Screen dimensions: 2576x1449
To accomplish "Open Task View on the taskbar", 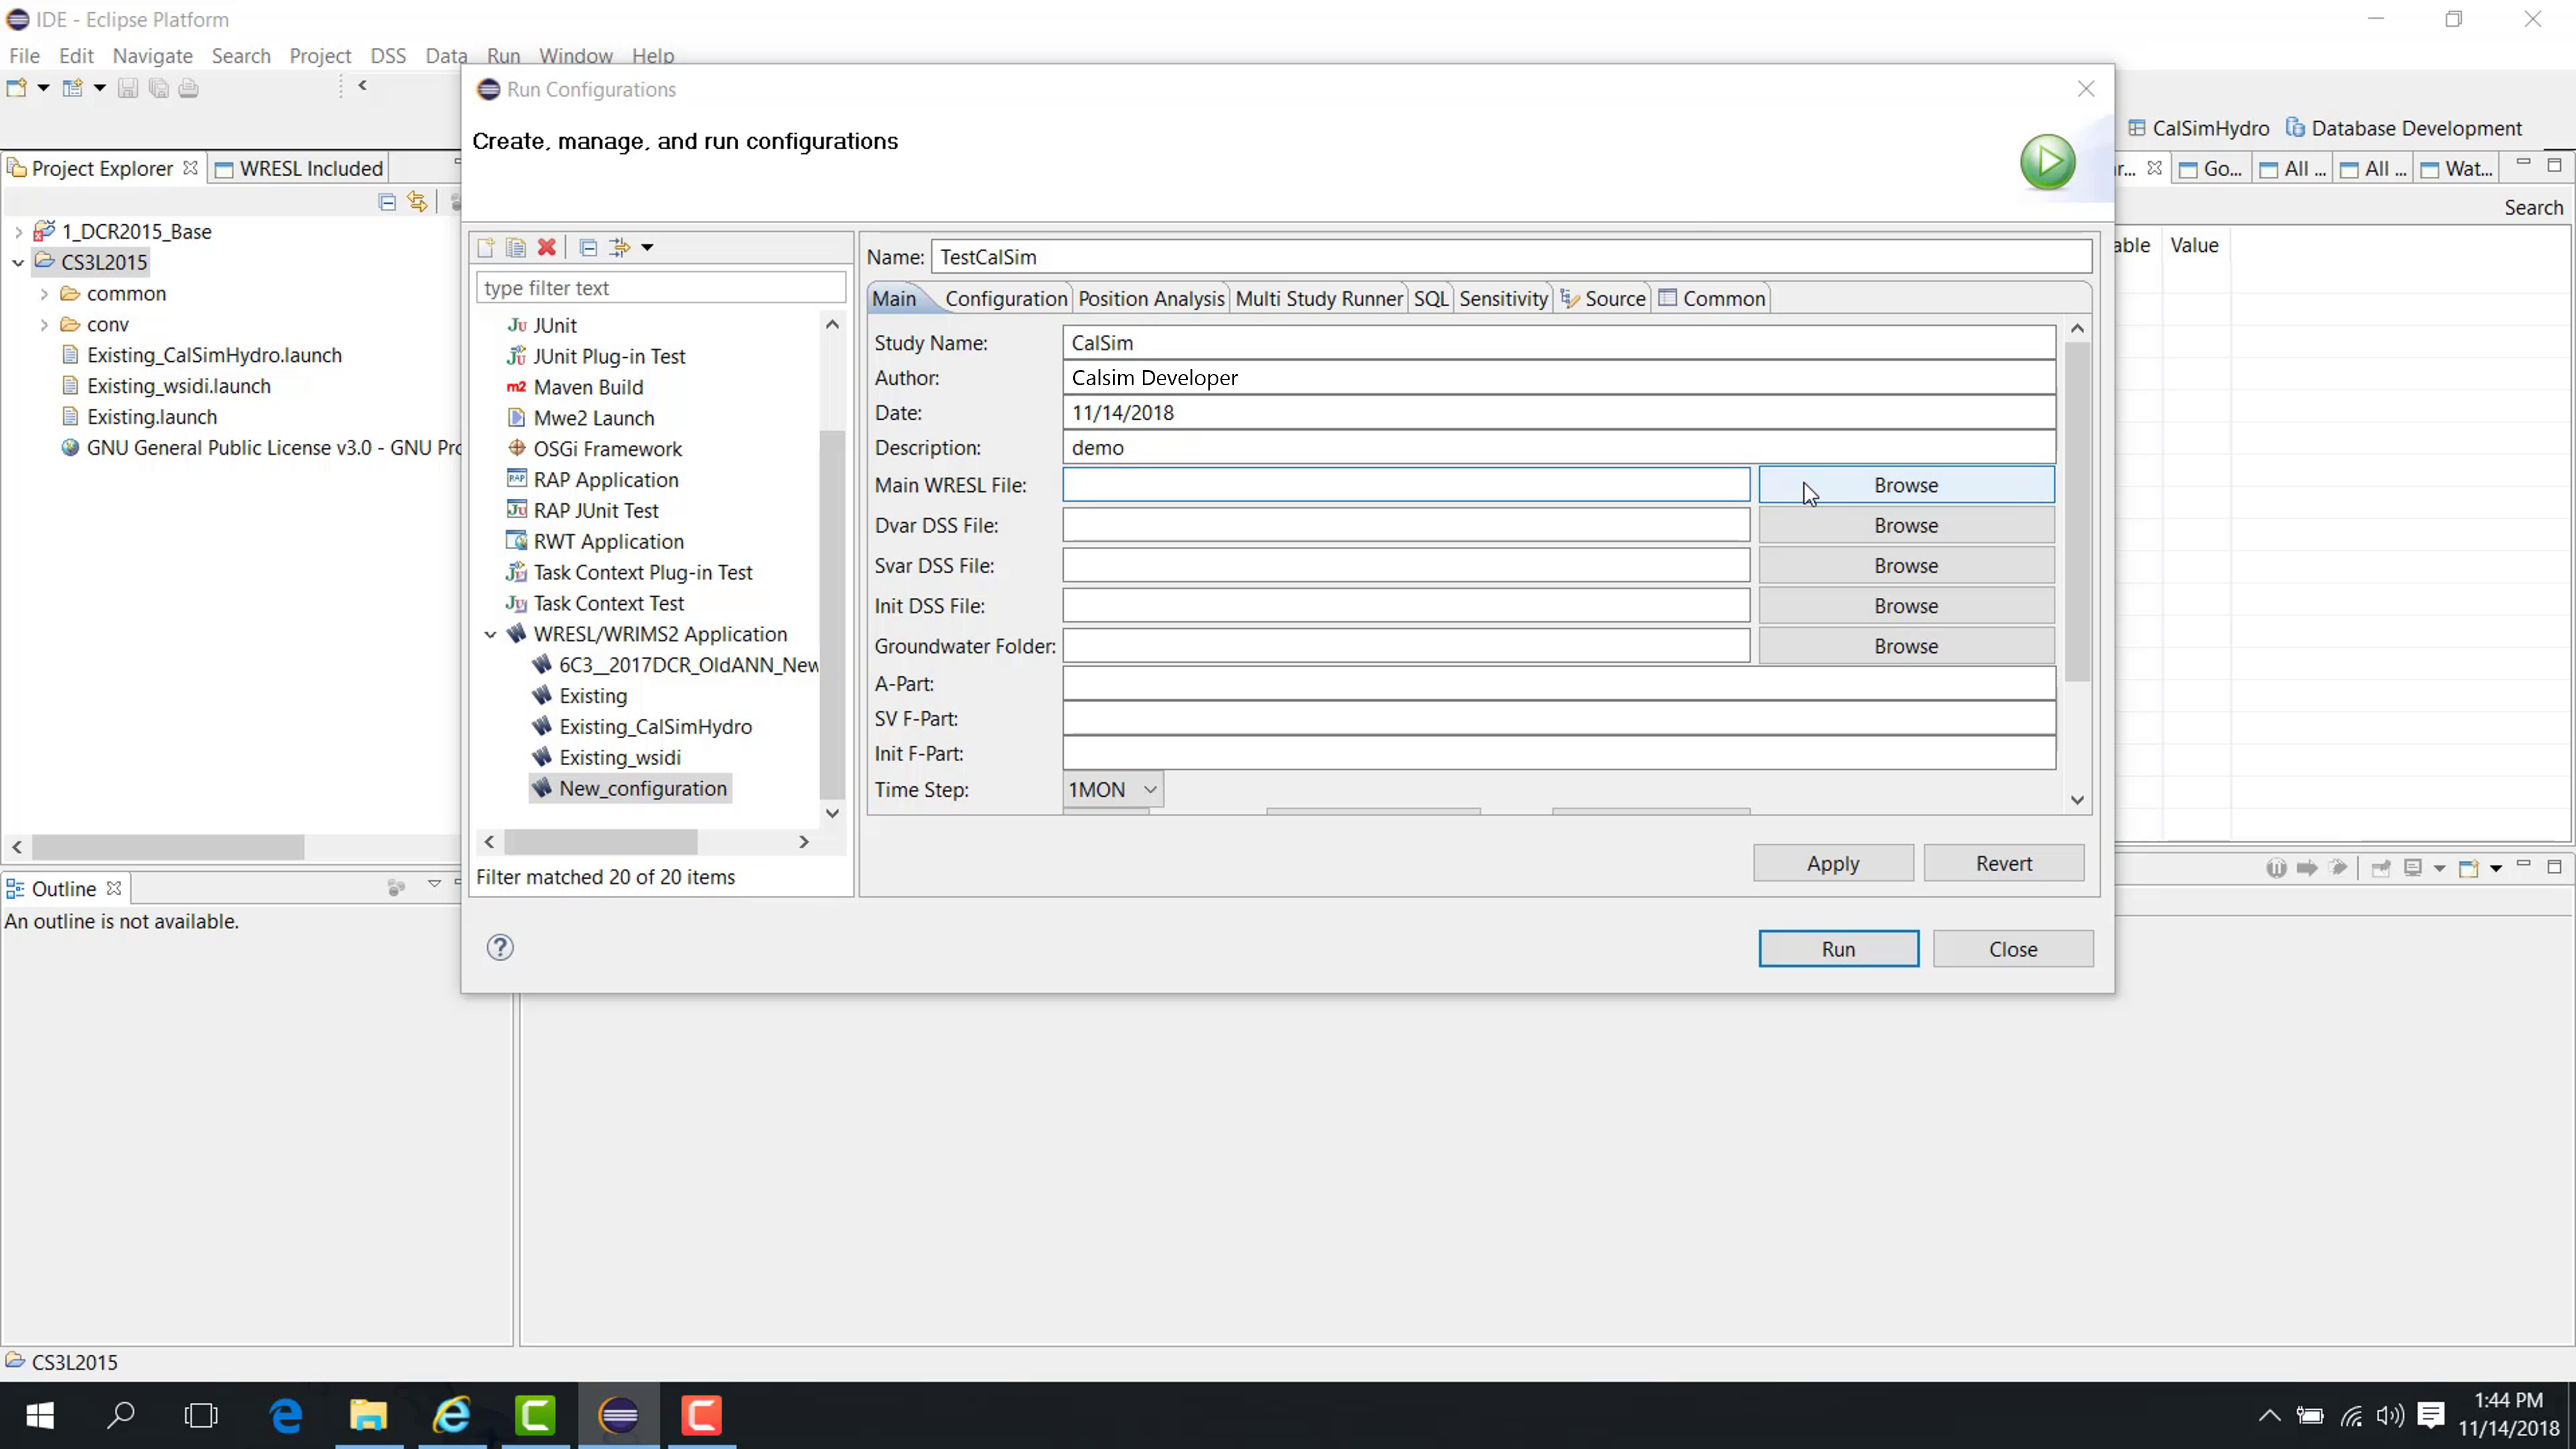I will (202, 1415).
